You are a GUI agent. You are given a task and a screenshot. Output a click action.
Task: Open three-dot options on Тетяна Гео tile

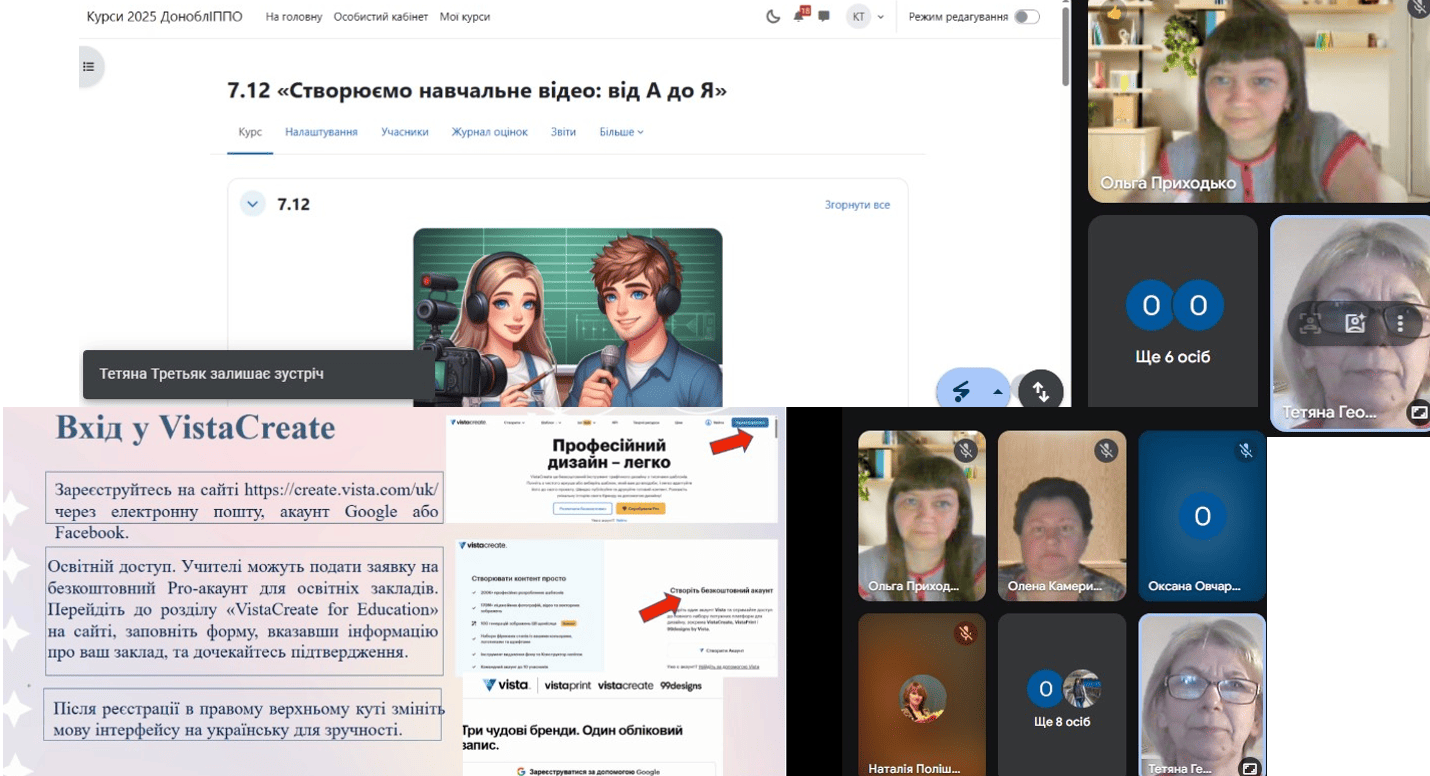coord(1400,323)
